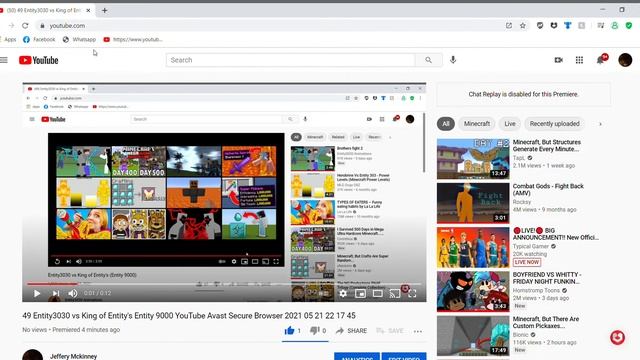This screenshot has height=360, width=640.
Task: Open the share page icon in address bar
Action: click(509, 25)
